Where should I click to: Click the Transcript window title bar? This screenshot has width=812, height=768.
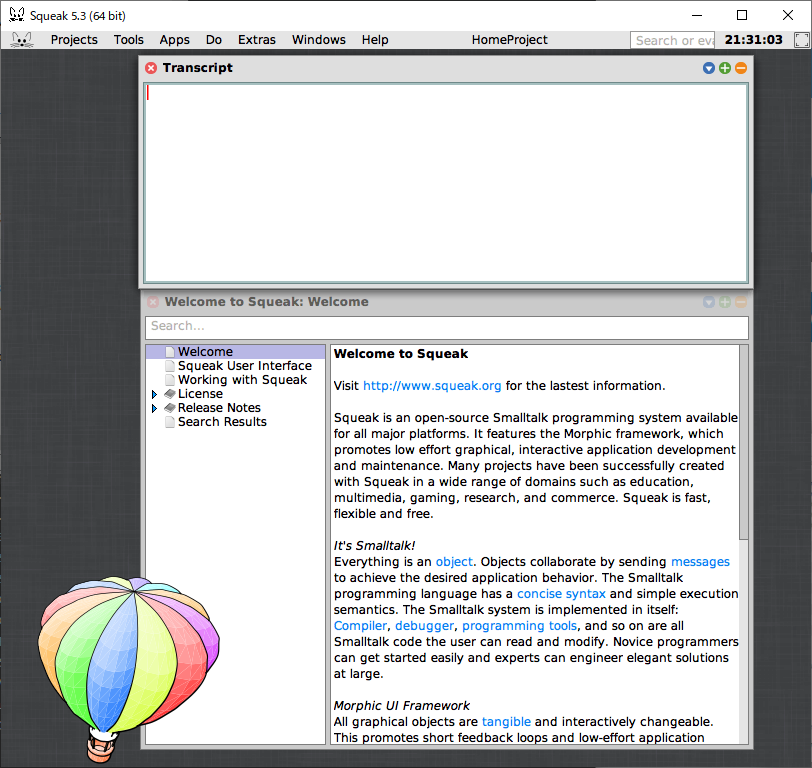pos(445,68)
